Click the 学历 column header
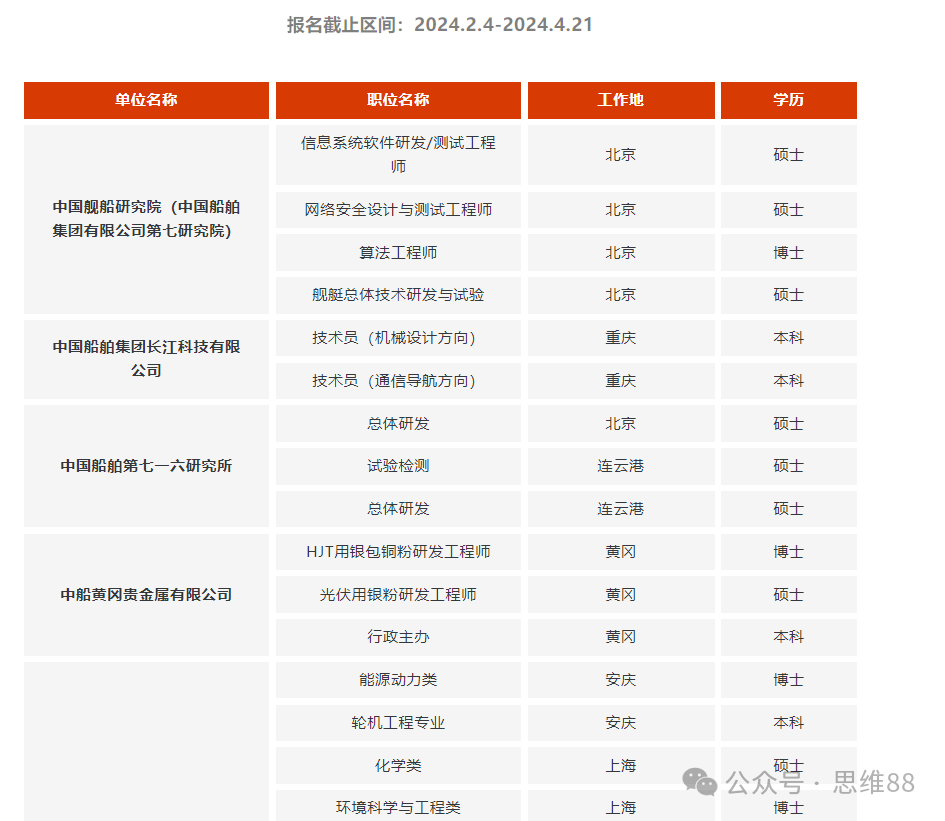The image size is (945, 821). point(788,100)
